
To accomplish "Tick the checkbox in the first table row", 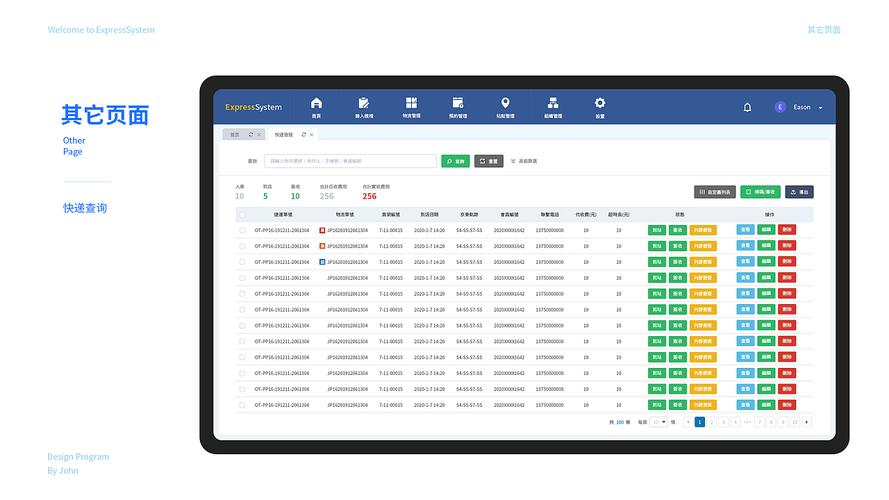I will click(x=242, y=230).
